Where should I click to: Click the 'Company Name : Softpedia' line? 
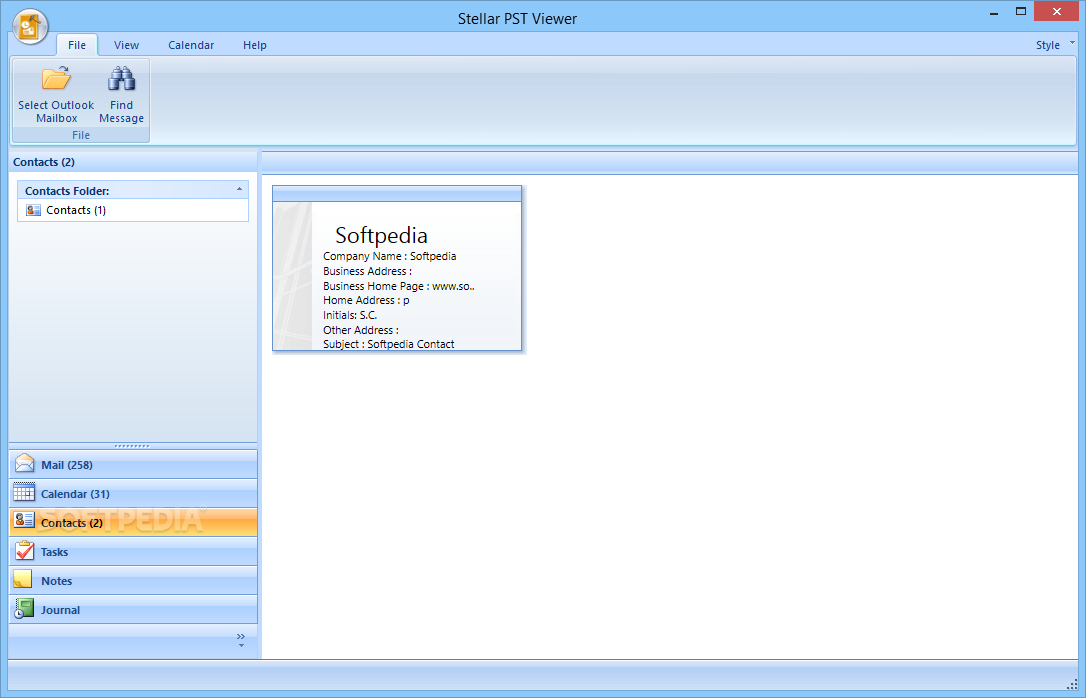(389, 256)
